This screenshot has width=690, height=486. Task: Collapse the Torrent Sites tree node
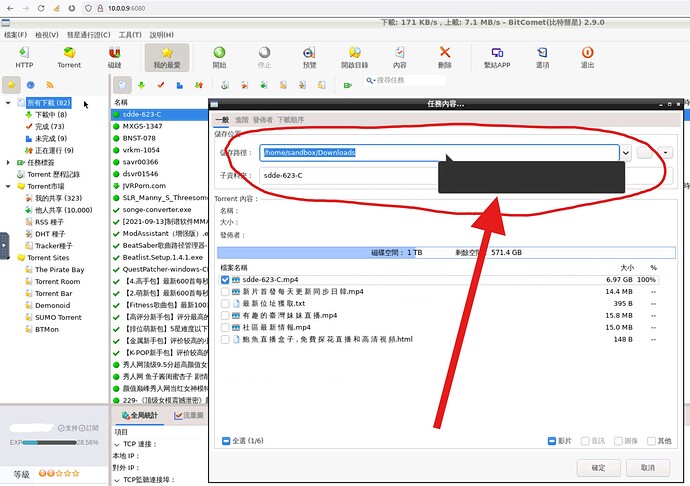coord(9,258)
